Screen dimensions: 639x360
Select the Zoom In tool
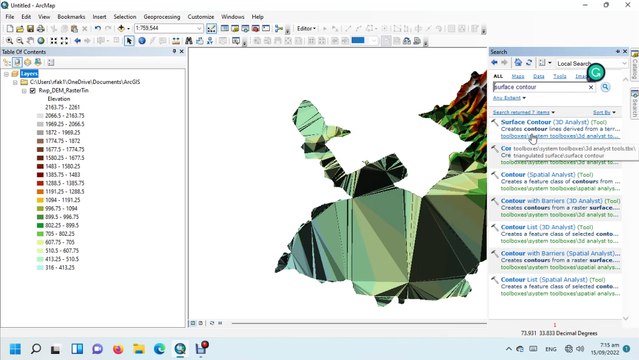click(9, 41)
